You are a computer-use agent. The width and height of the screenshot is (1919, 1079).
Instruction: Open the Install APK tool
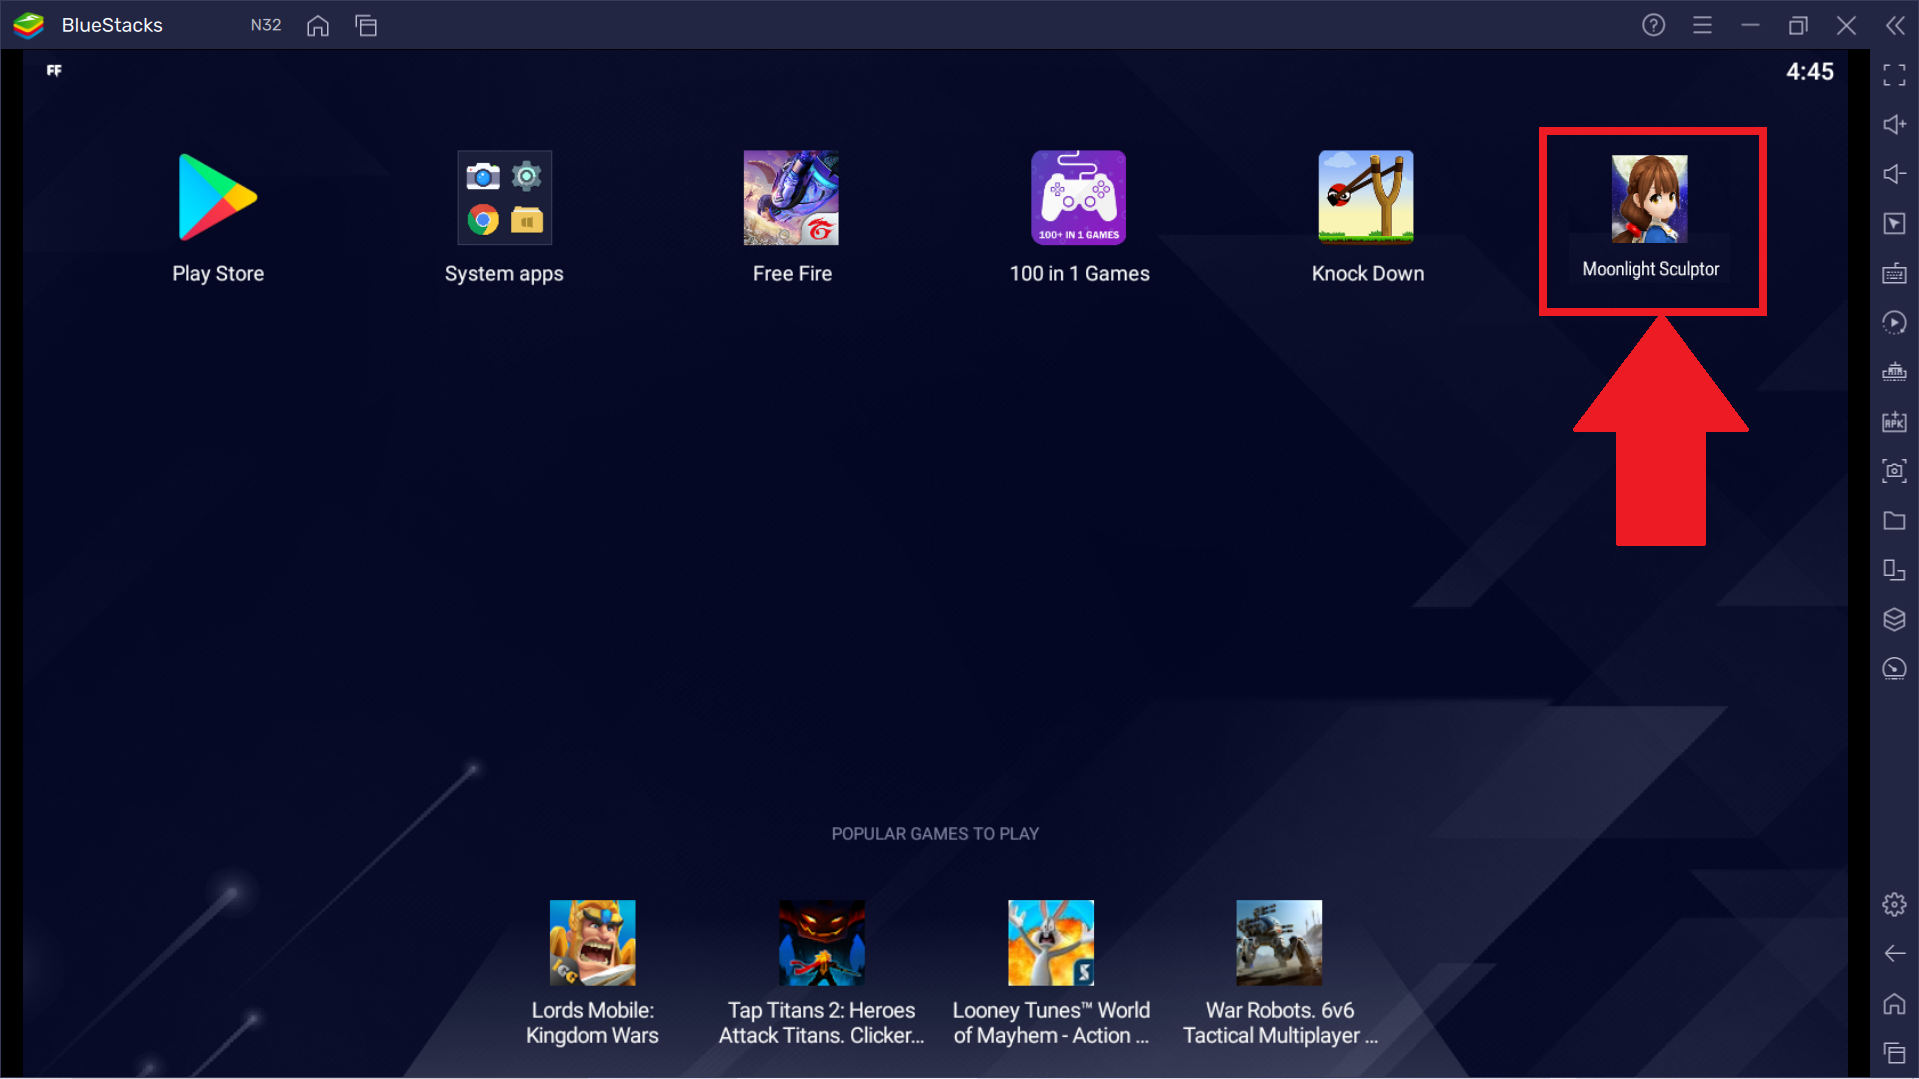tap(1894, 421)
